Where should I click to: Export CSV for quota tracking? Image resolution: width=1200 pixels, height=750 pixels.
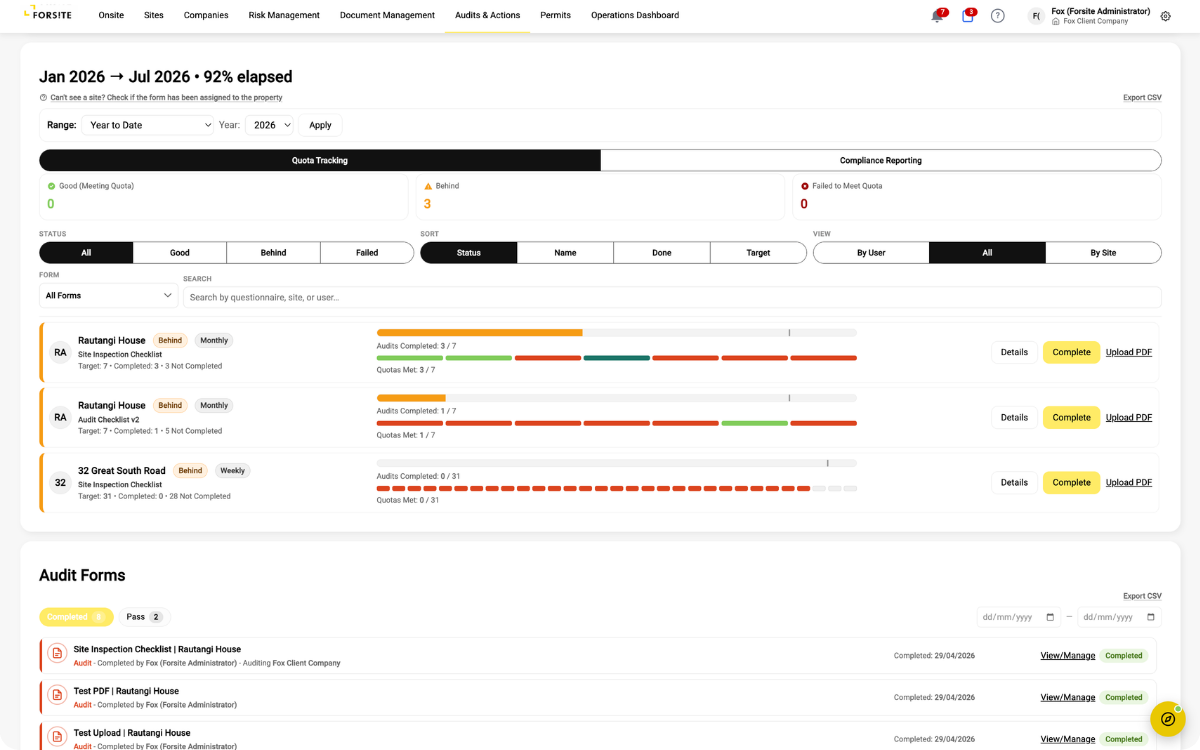[x=1142, y=98]
